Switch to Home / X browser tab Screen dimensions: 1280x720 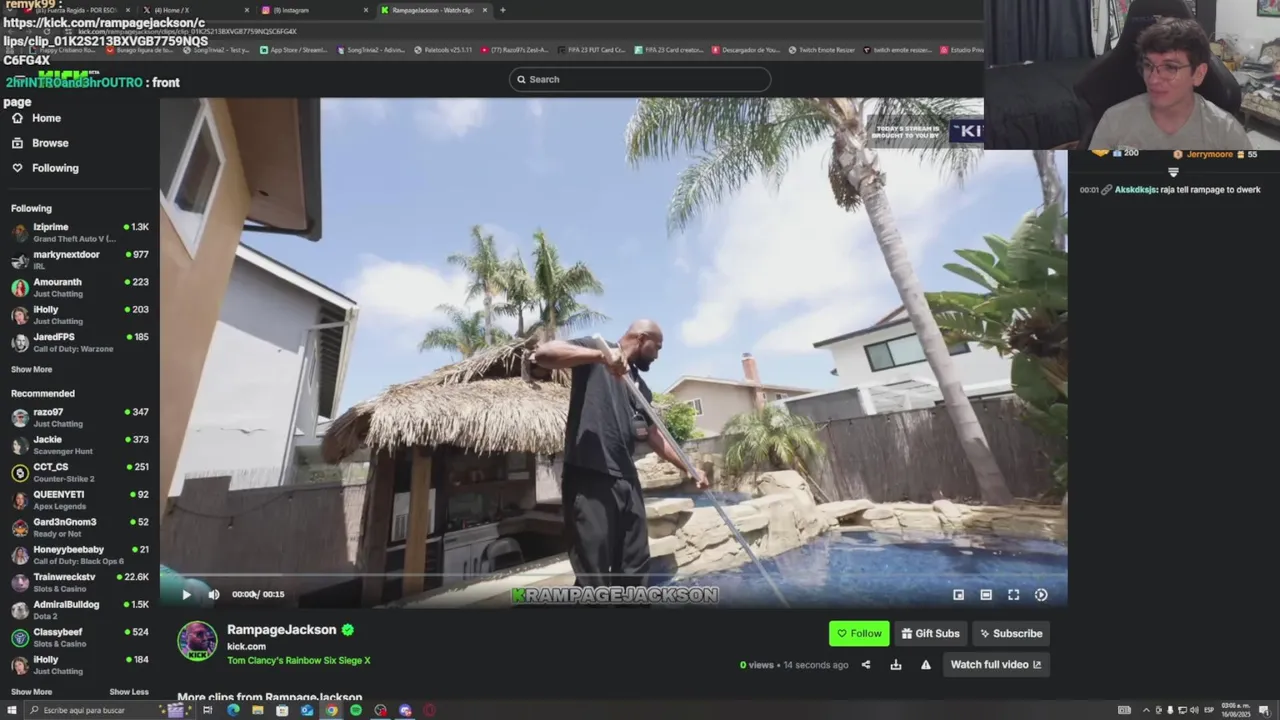point(195,10)
